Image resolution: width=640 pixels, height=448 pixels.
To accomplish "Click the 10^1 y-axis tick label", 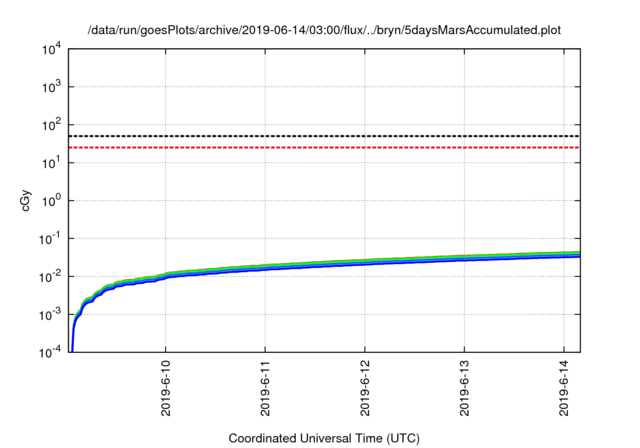I will coord(52,162).
